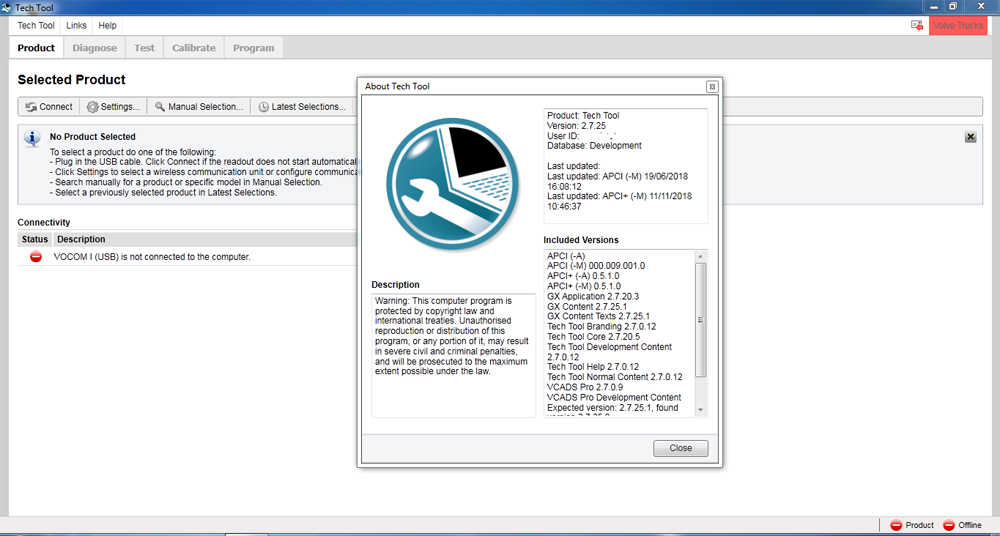Viewport: 1000px width, 536px height.
Task: Click the notification icon beside Volvo Trucks
Action: coord(916,26)
